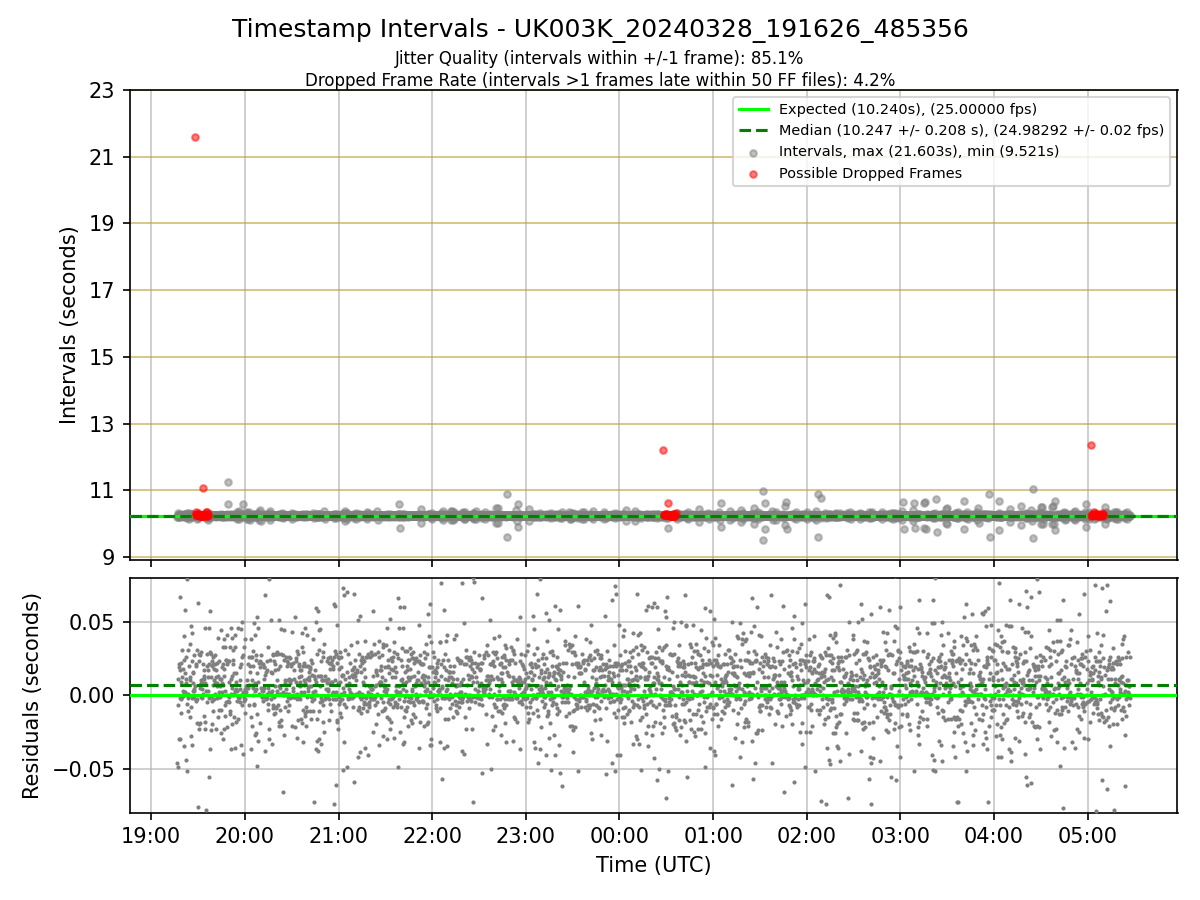Select the red dropped-frame point near 05:00 at 12.4 seconds
The width and height of the screenshot is (1200, 900).
click(x=1091, y=445)
